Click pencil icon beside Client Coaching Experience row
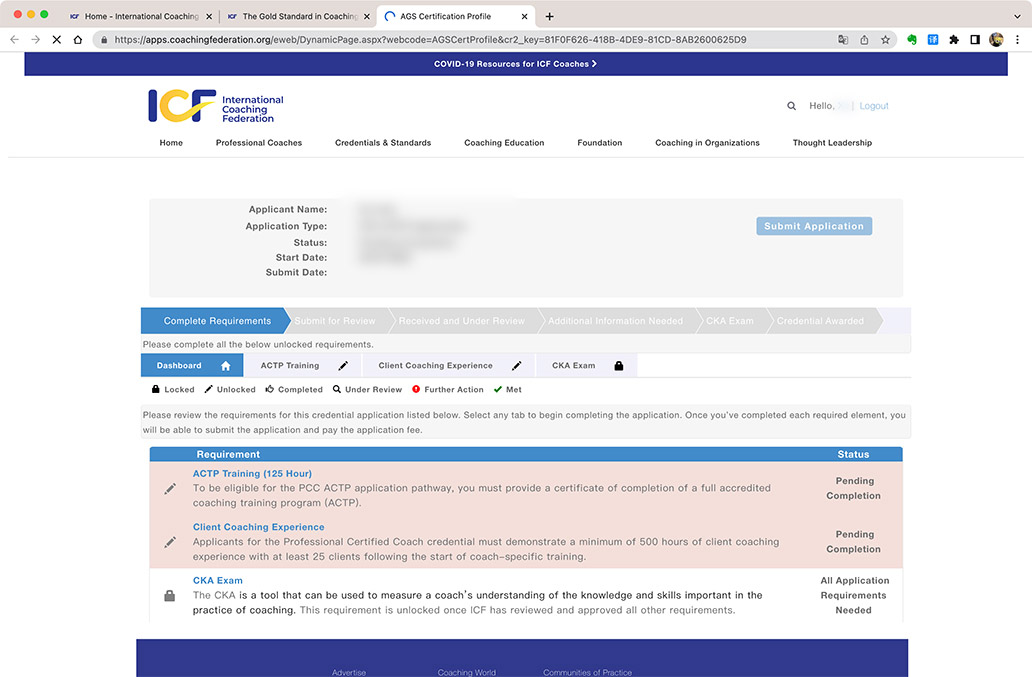The height and width of the screenshot is (677, 1032). point(170,542)
